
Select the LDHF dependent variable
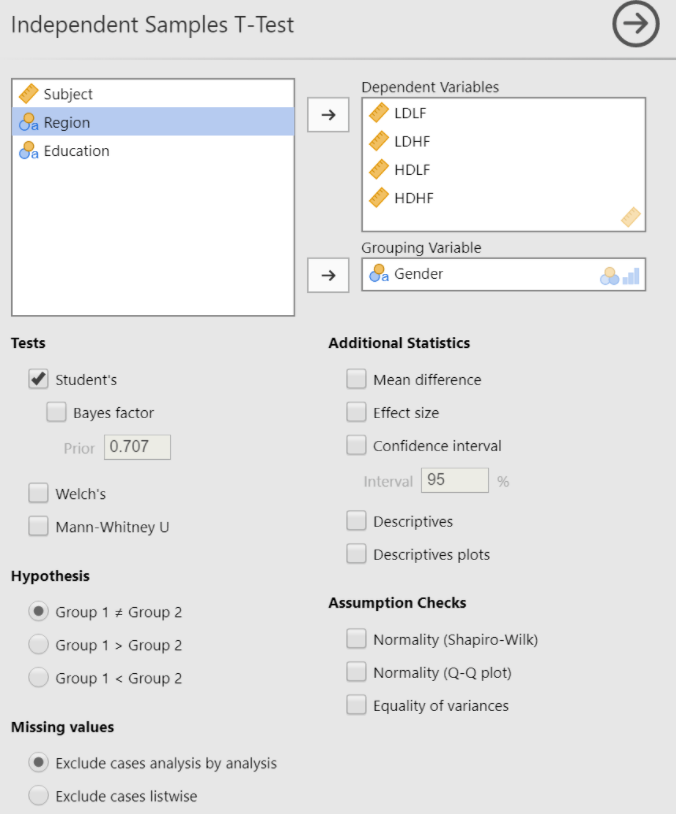click(x=411, y=141)
